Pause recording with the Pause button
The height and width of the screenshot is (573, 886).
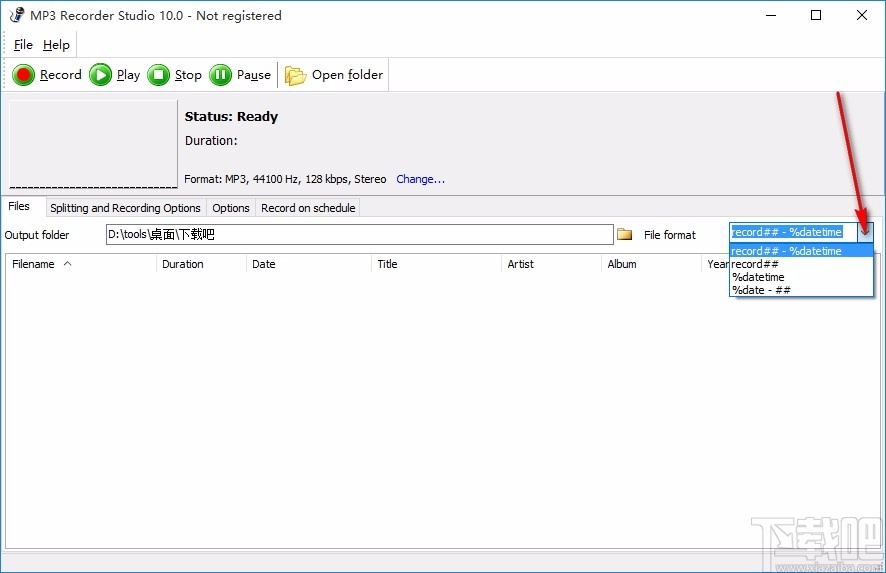coord(240,75)
